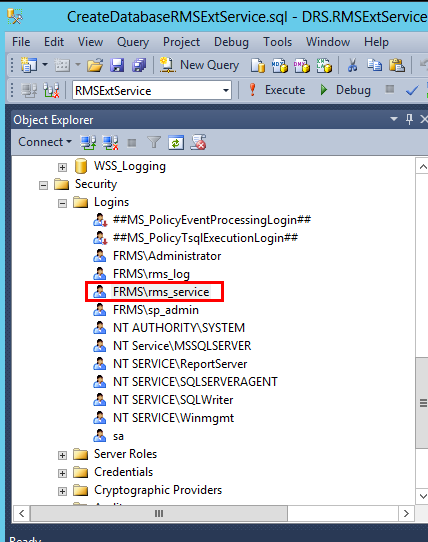This screenshot has height=542, width=428.
Task: Open the Debug menu
Action: coord(231,42)
